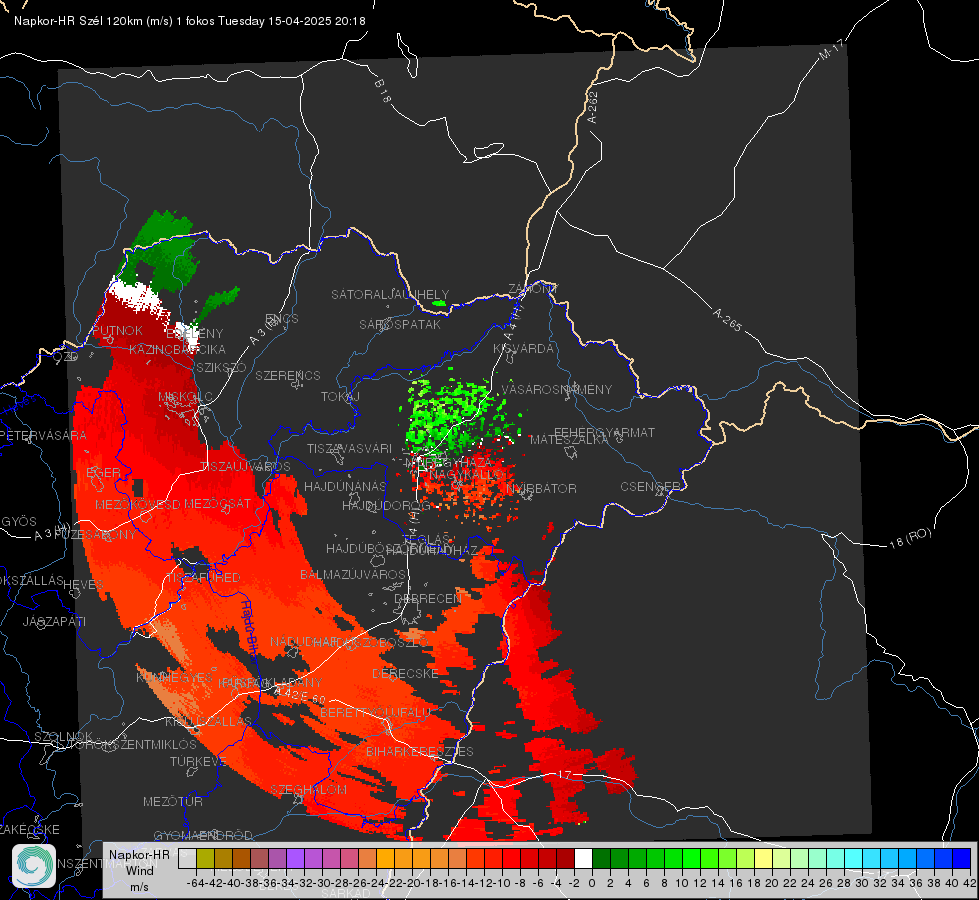Click the SZEGHALOM label
979x900 pixels.
click(308, 789)
